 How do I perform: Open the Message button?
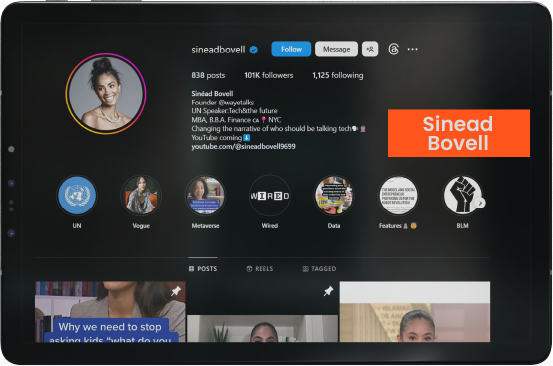tap(336, 49)
